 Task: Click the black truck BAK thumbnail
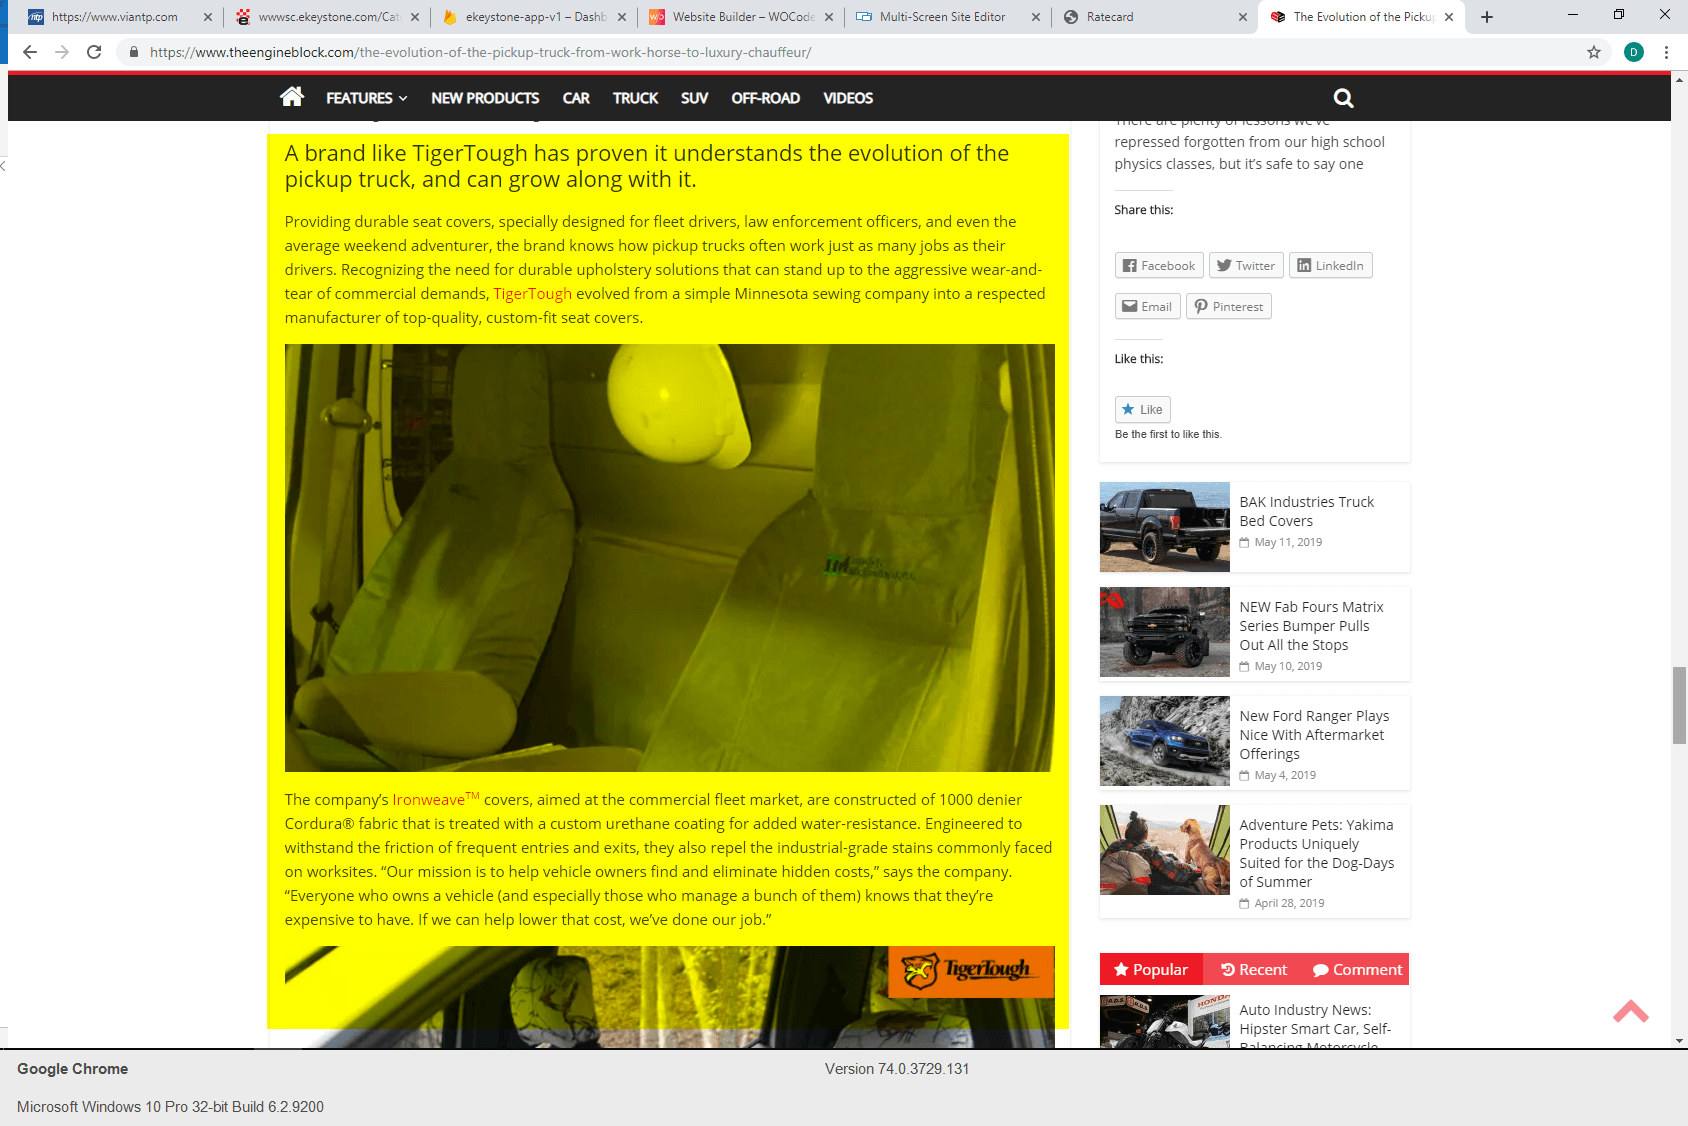coord(1164,527)
